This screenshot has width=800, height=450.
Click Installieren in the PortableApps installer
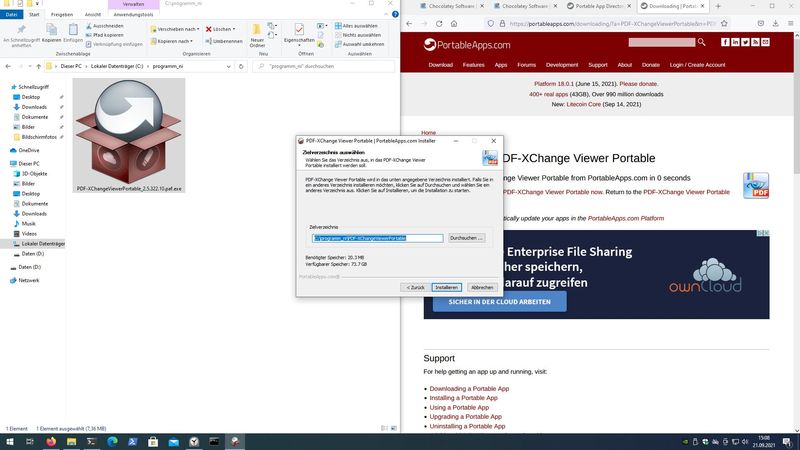(446, 287)
